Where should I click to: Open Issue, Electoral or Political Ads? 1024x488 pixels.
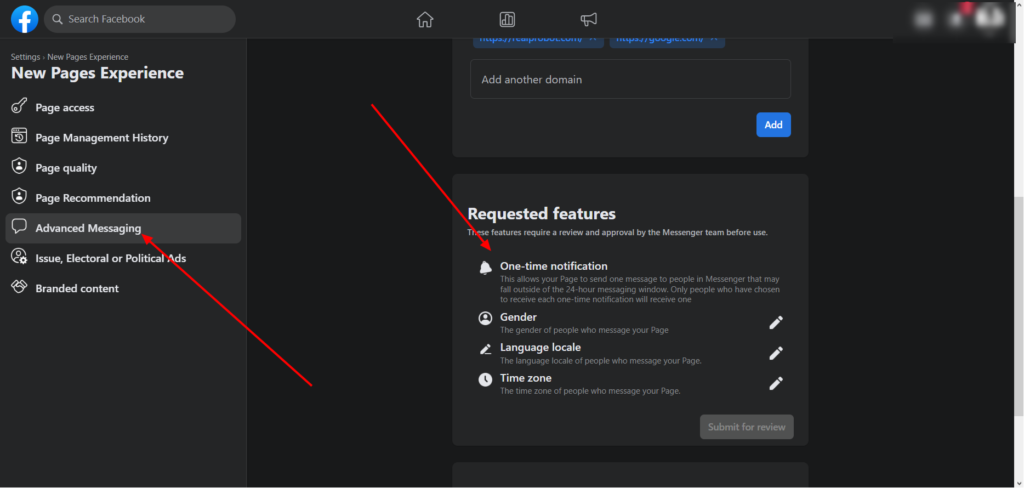(x=123, y=258)
